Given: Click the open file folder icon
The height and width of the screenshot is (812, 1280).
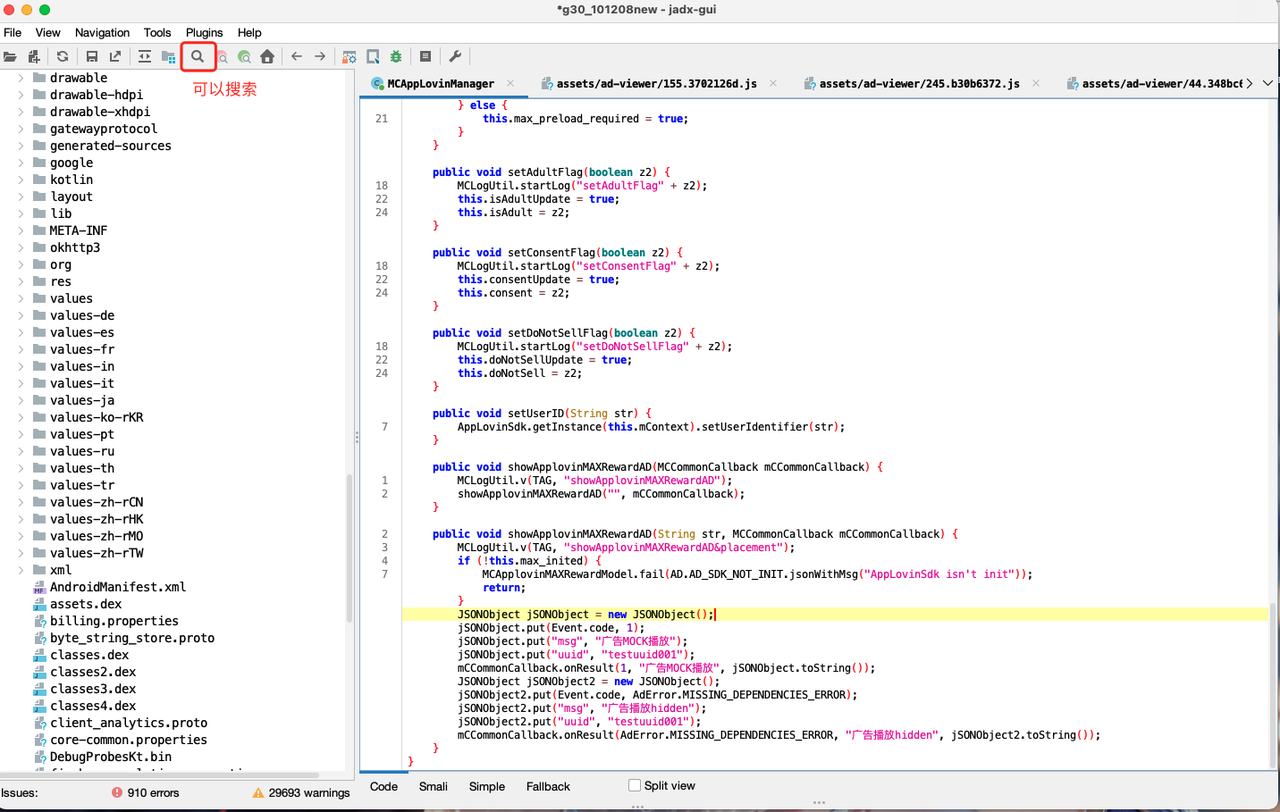Looking at the screenshot, I should pos(10,57).
